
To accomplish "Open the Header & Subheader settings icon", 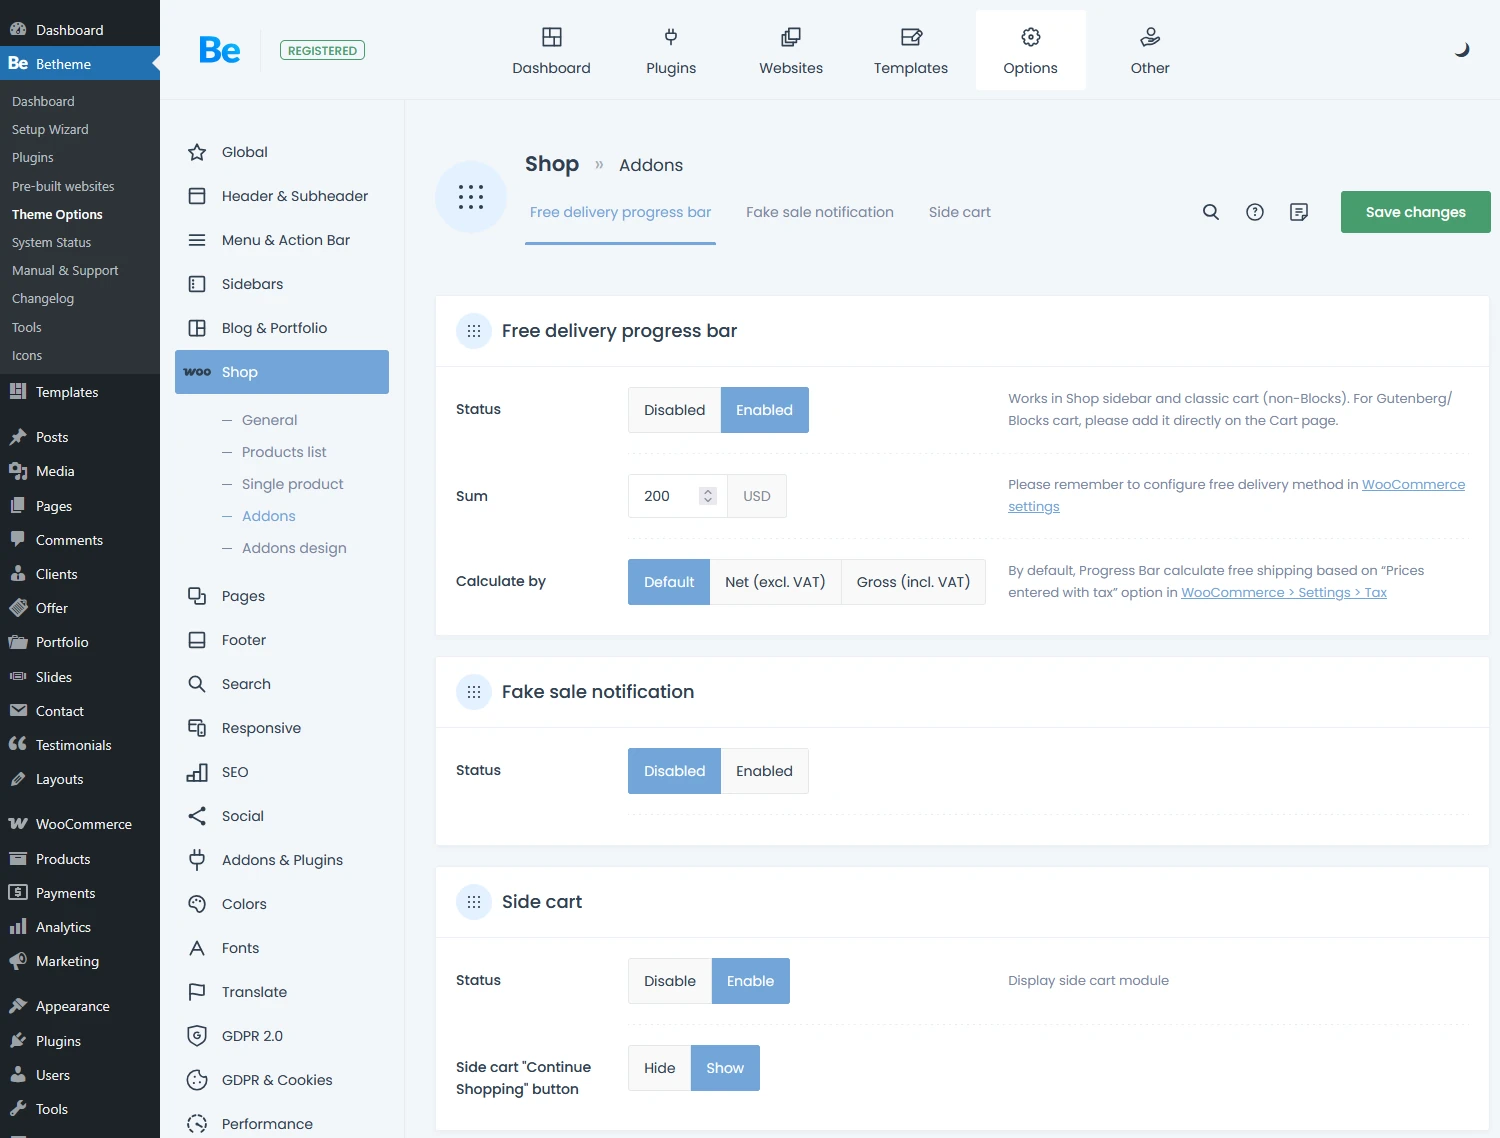I will click(196, 195).
